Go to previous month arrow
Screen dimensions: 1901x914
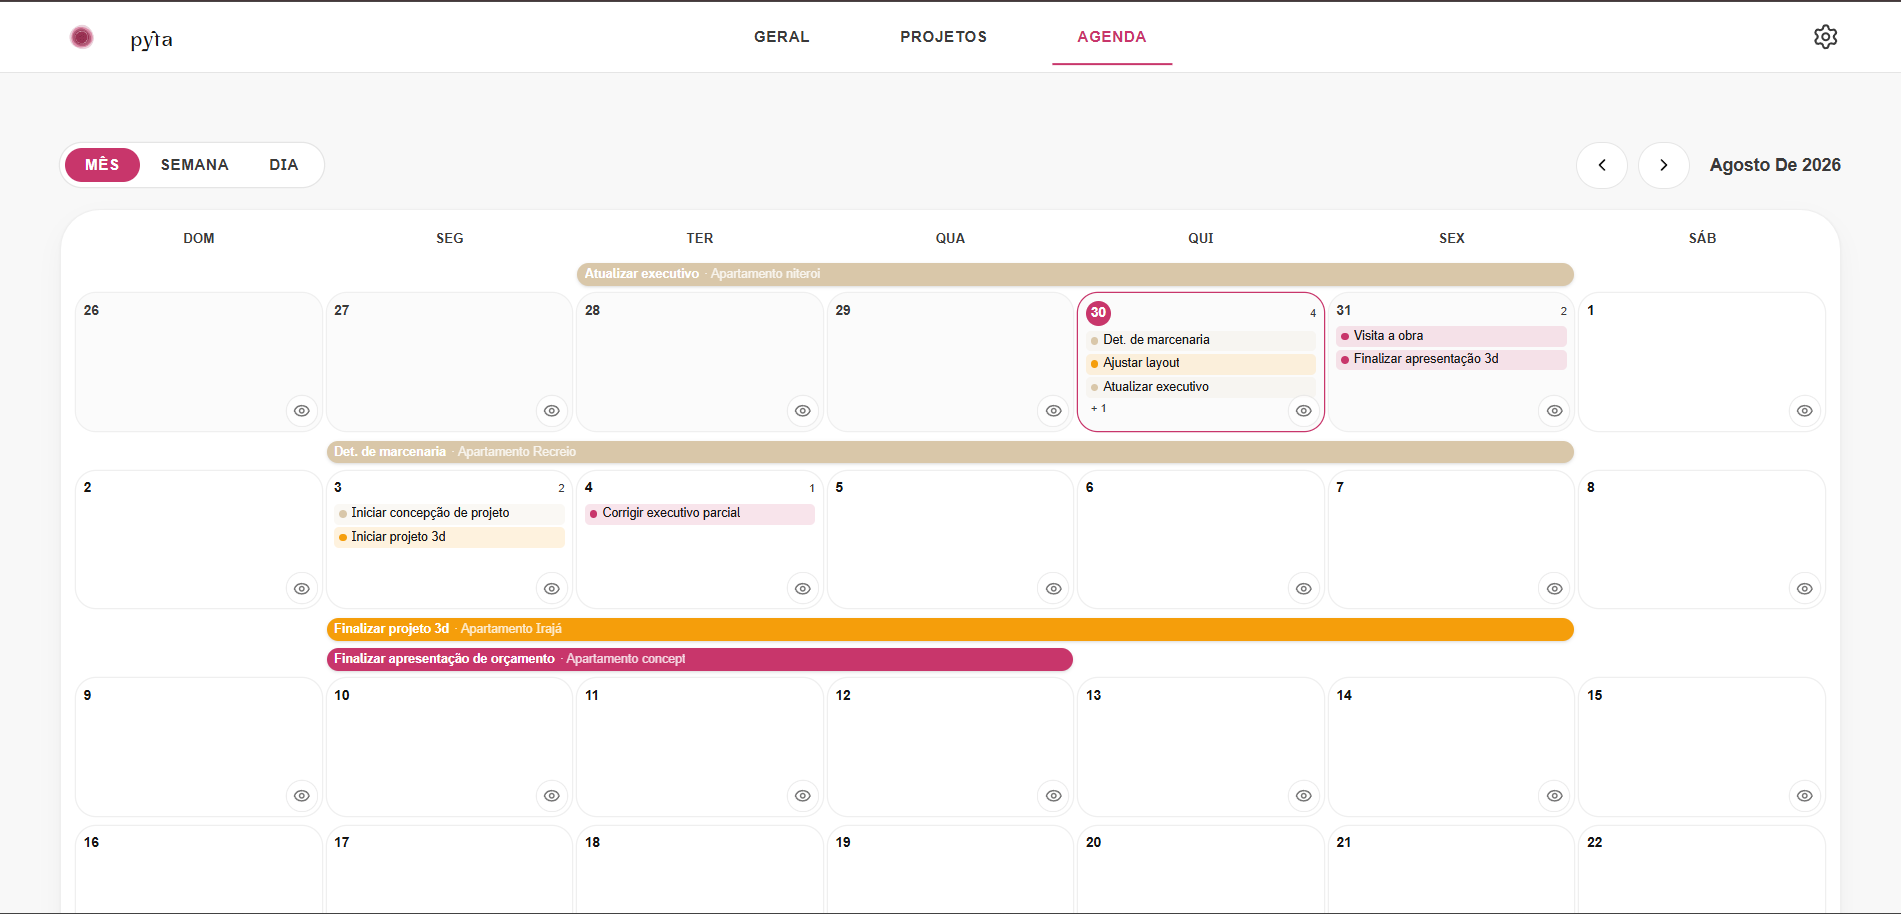1602,165
